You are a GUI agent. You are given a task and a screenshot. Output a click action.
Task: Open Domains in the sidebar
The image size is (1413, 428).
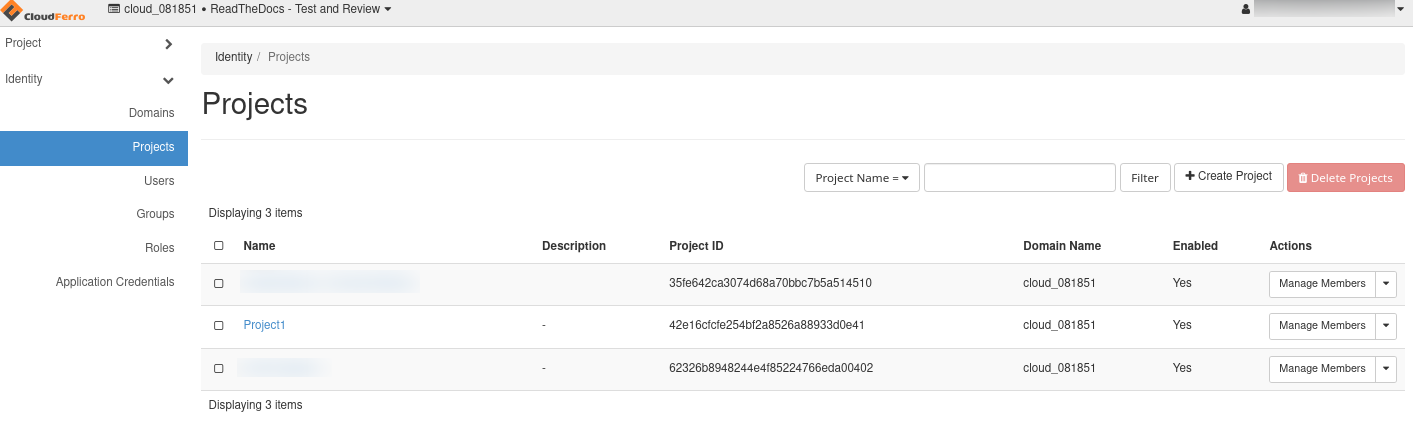152,113
